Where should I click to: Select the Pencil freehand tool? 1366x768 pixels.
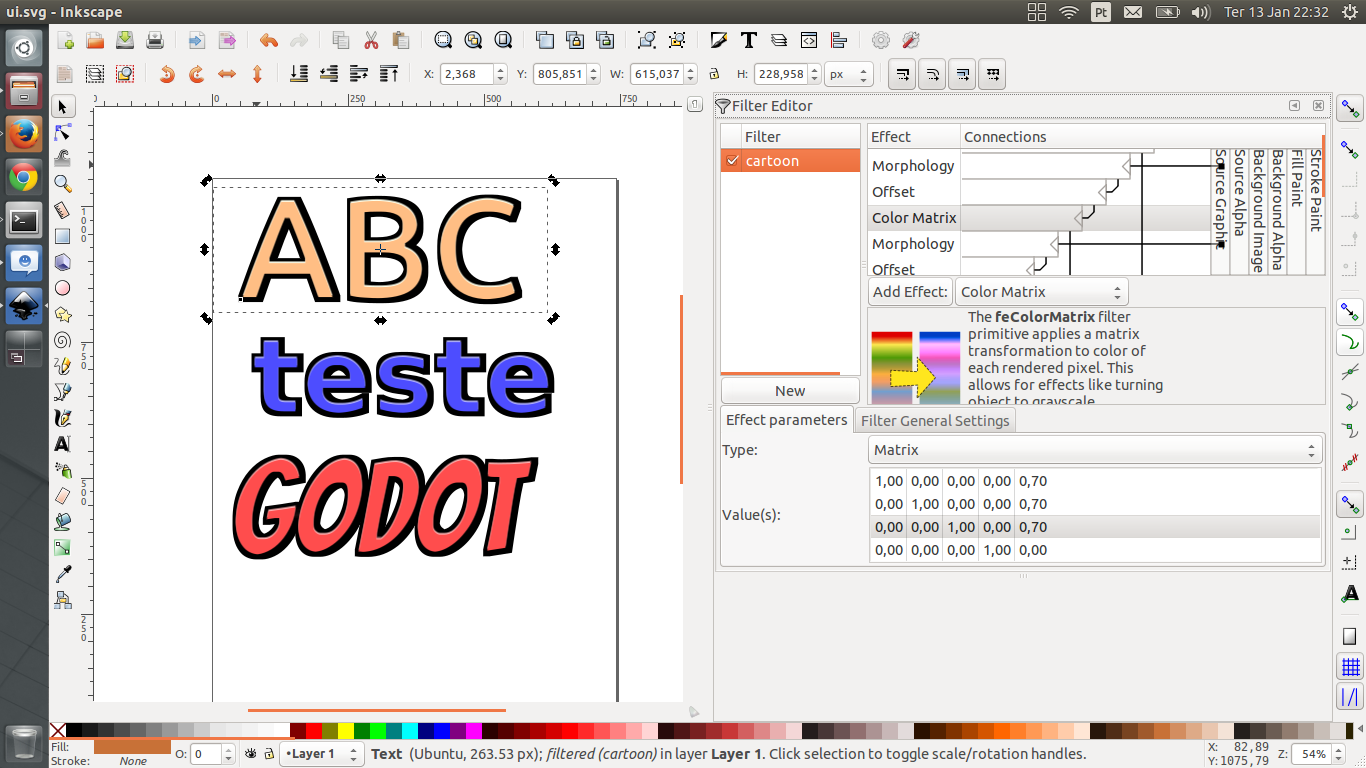point(62,366)
